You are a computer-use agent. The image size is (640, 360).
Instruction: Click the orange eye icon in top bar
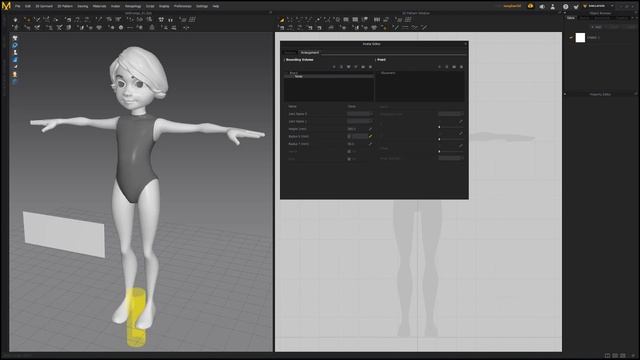coord(530,6)
